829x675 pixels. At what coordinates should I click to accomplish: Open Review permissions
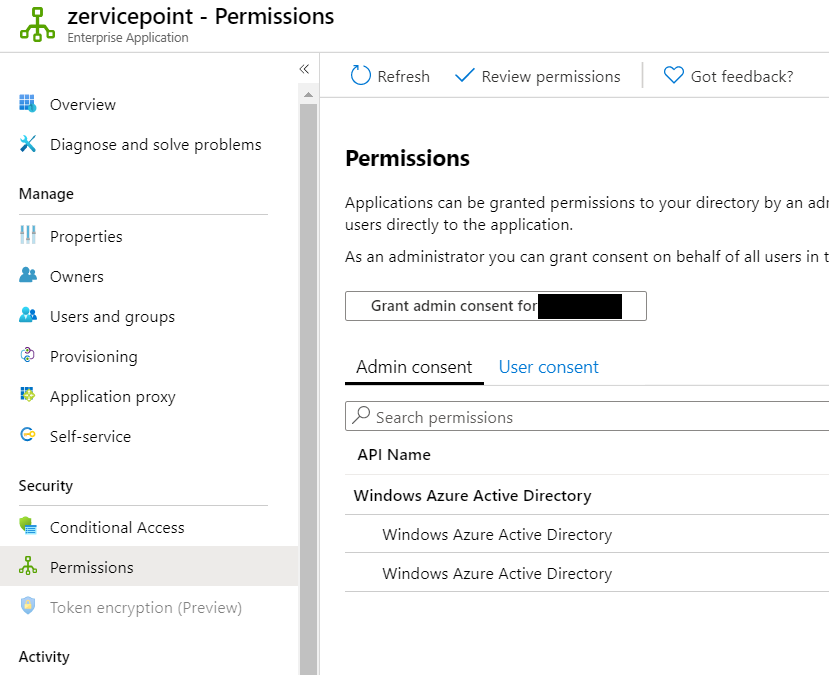coord(537,76)
